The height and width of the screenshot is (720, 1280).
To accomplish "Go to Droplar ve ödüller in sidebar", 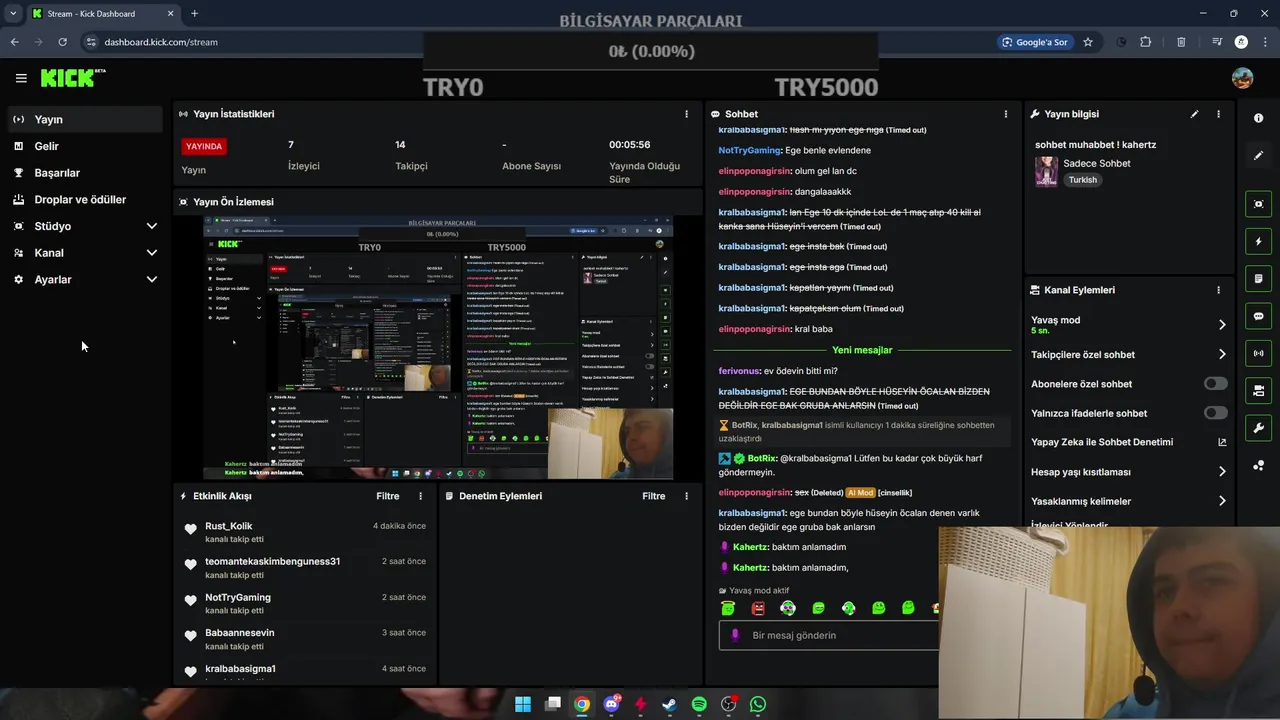I will pos(85,200).
